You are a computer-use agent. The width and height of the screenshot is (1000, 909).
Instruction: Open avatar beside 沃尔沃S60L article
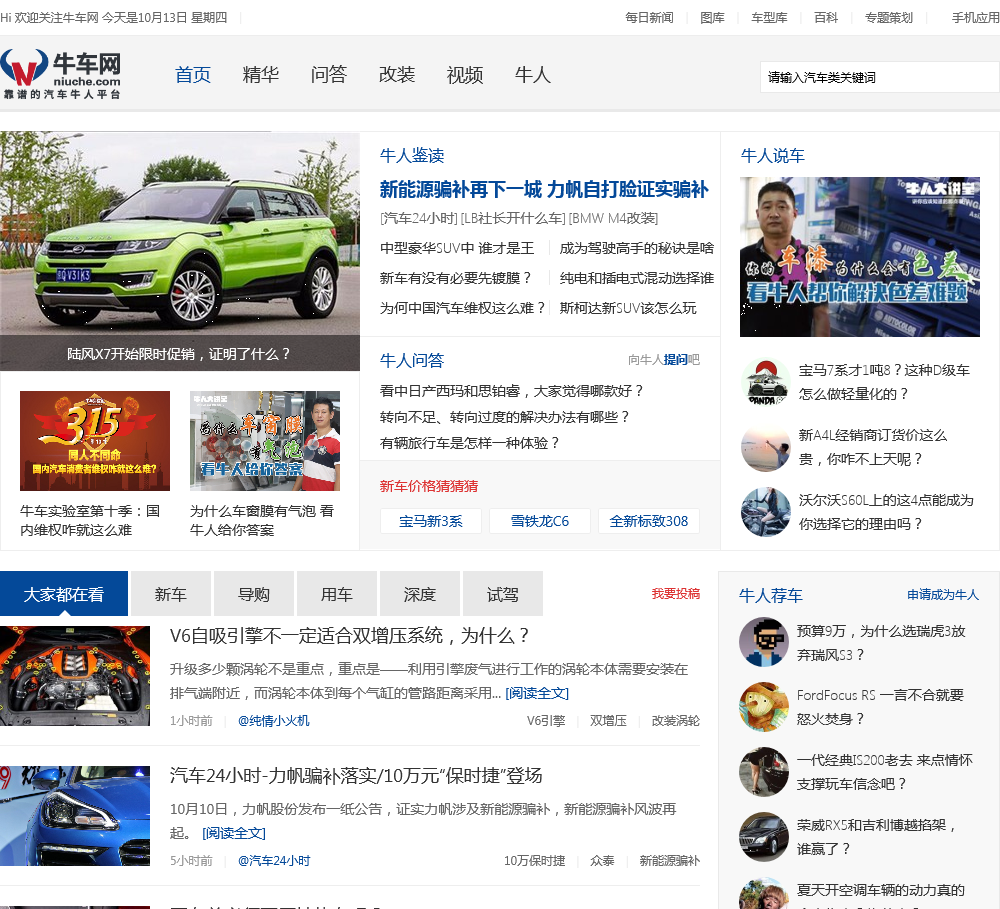(766, 512)
